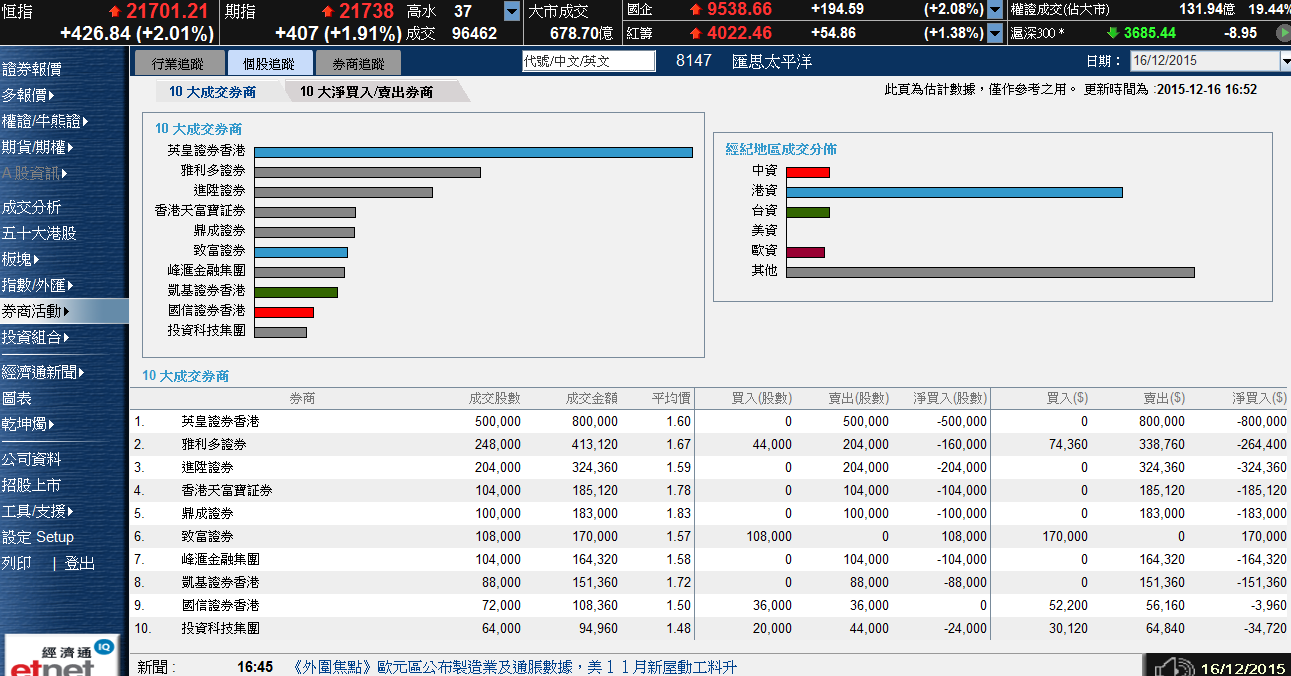Screen dimensions: 1291x676
Task: Open the 期指 futures dropdown arrow
Action: pyautogui.click(x=512, y=12)
